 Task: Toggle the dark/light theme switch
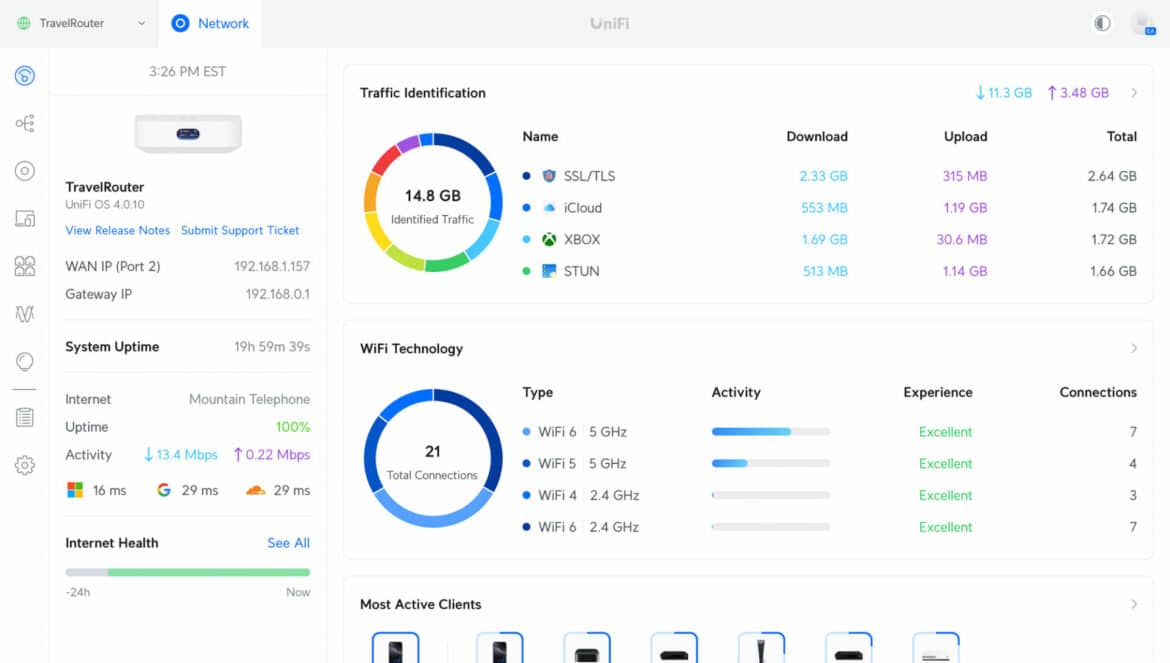click(1102, 23)
